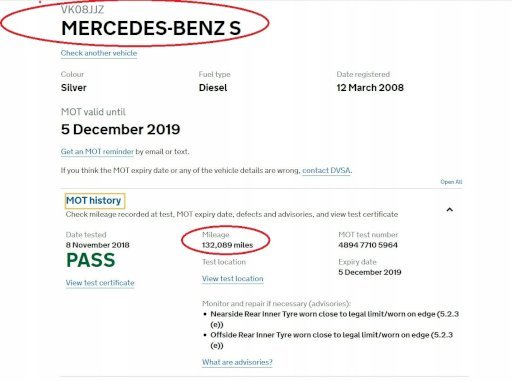
Task: Click View test location link
Action: coord(233,279)
